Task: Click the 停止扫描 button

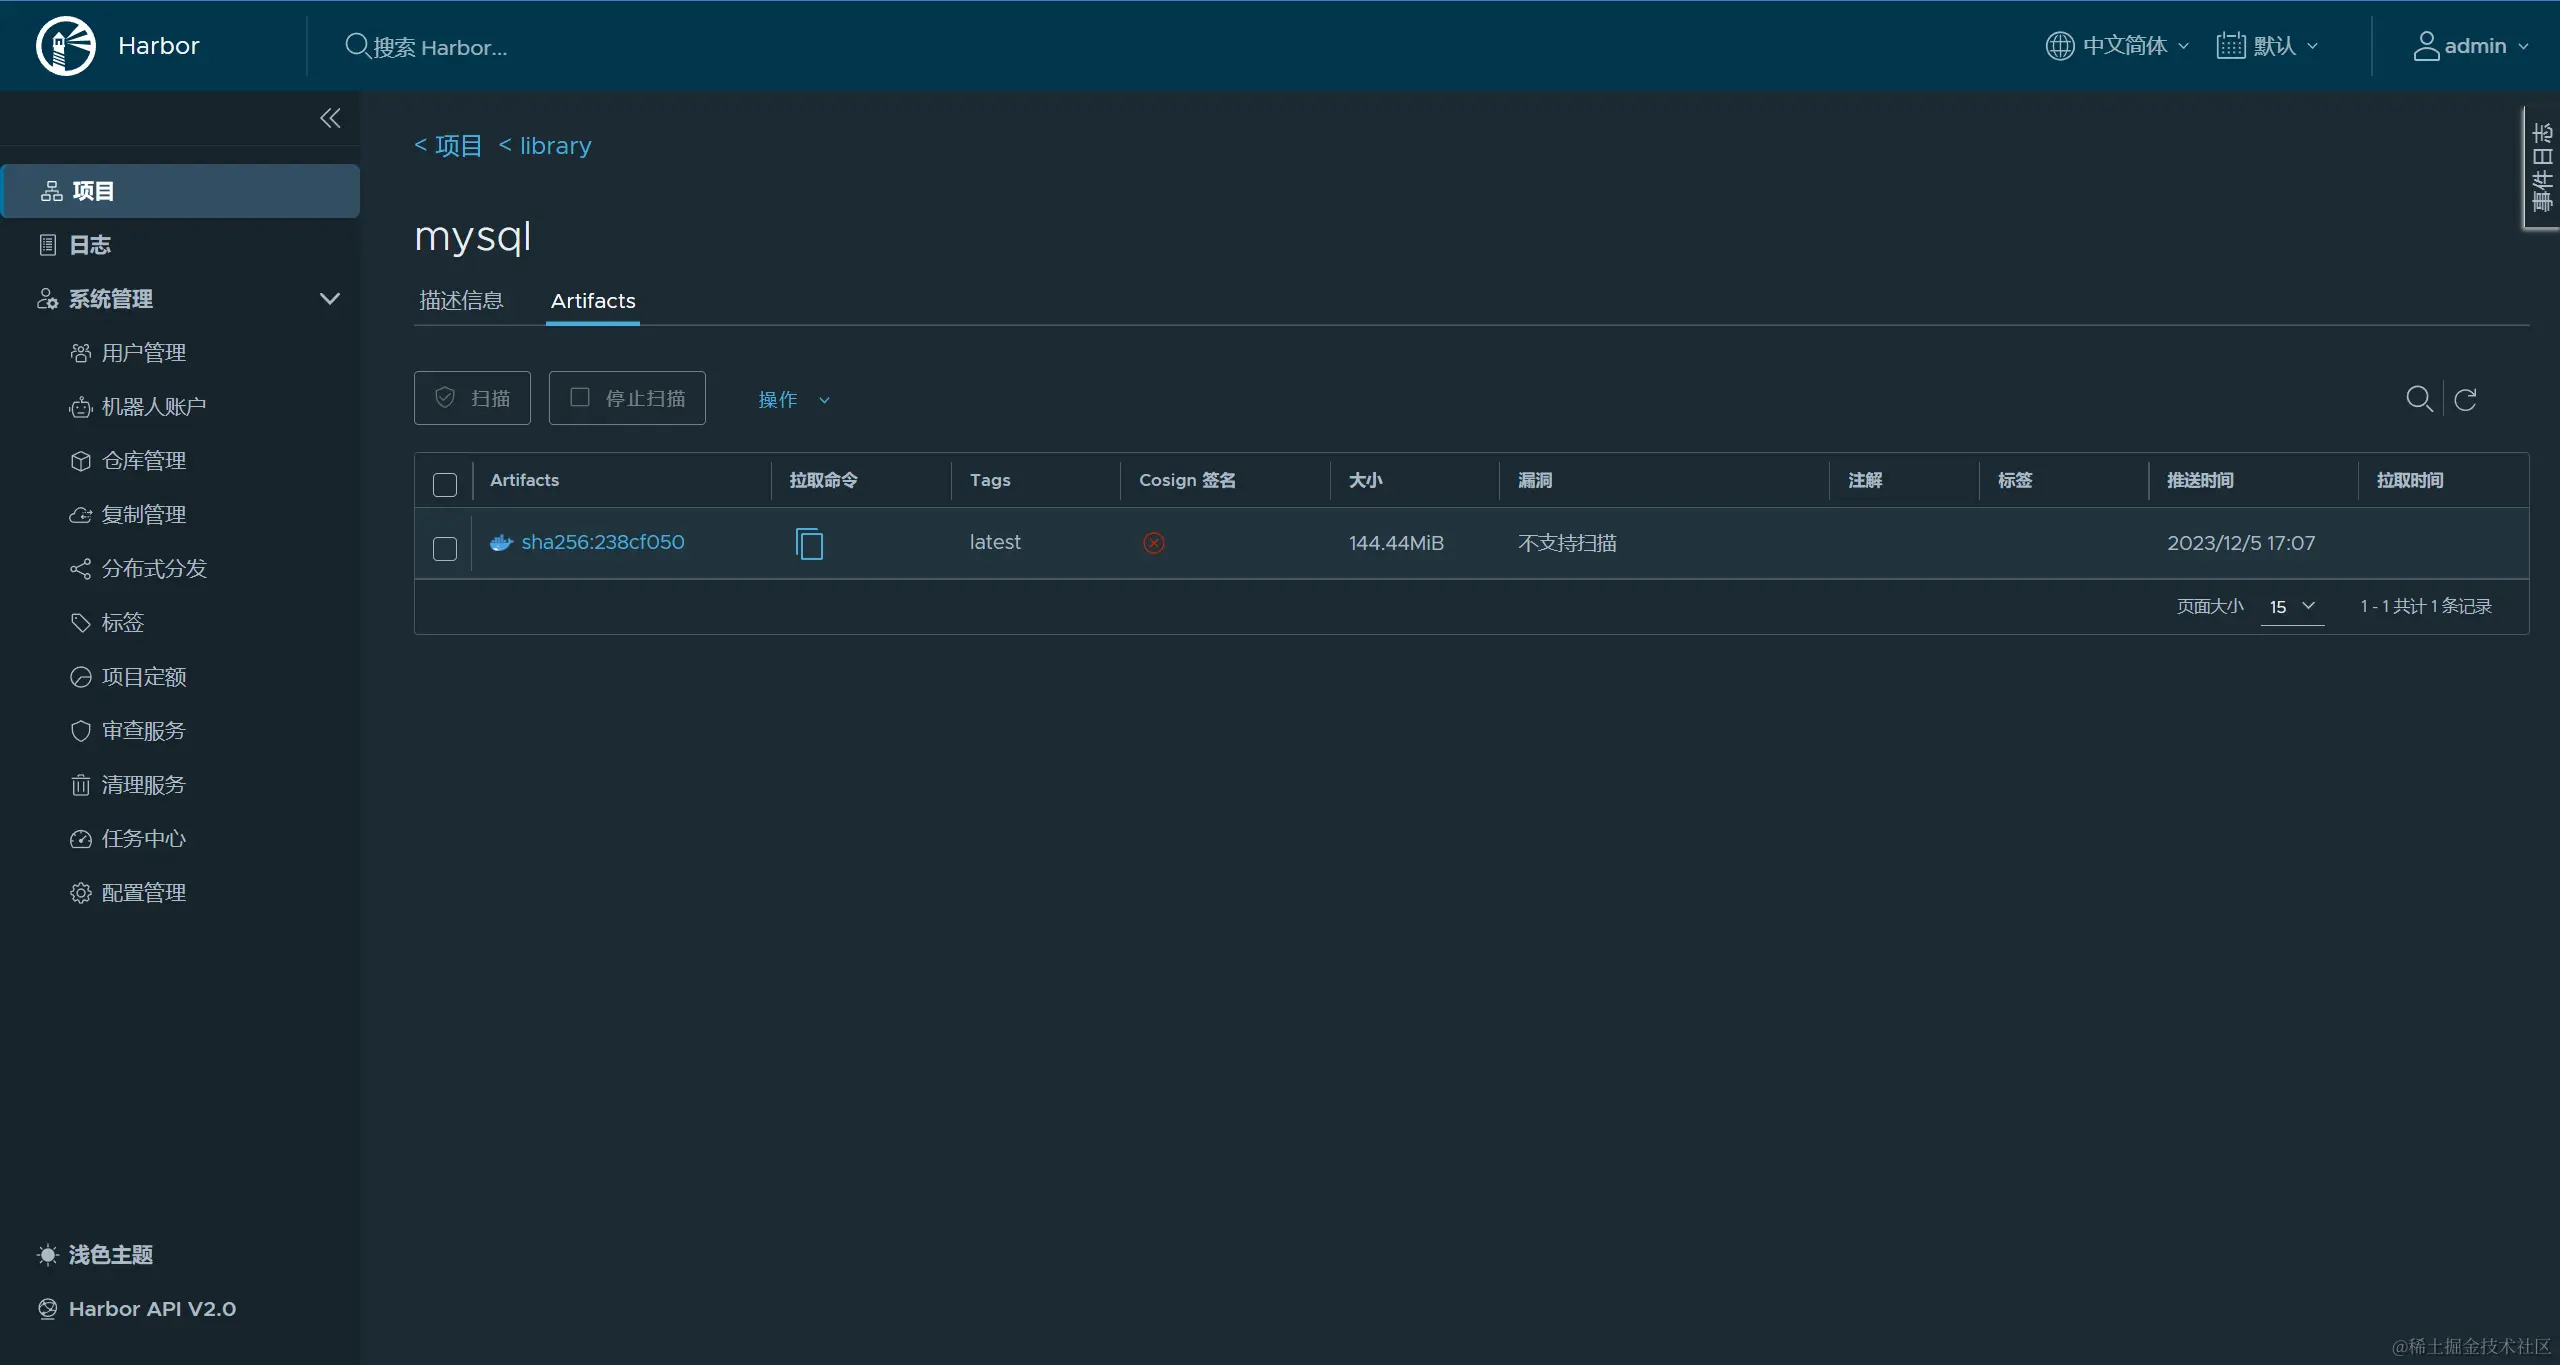Action: (627, 398)
